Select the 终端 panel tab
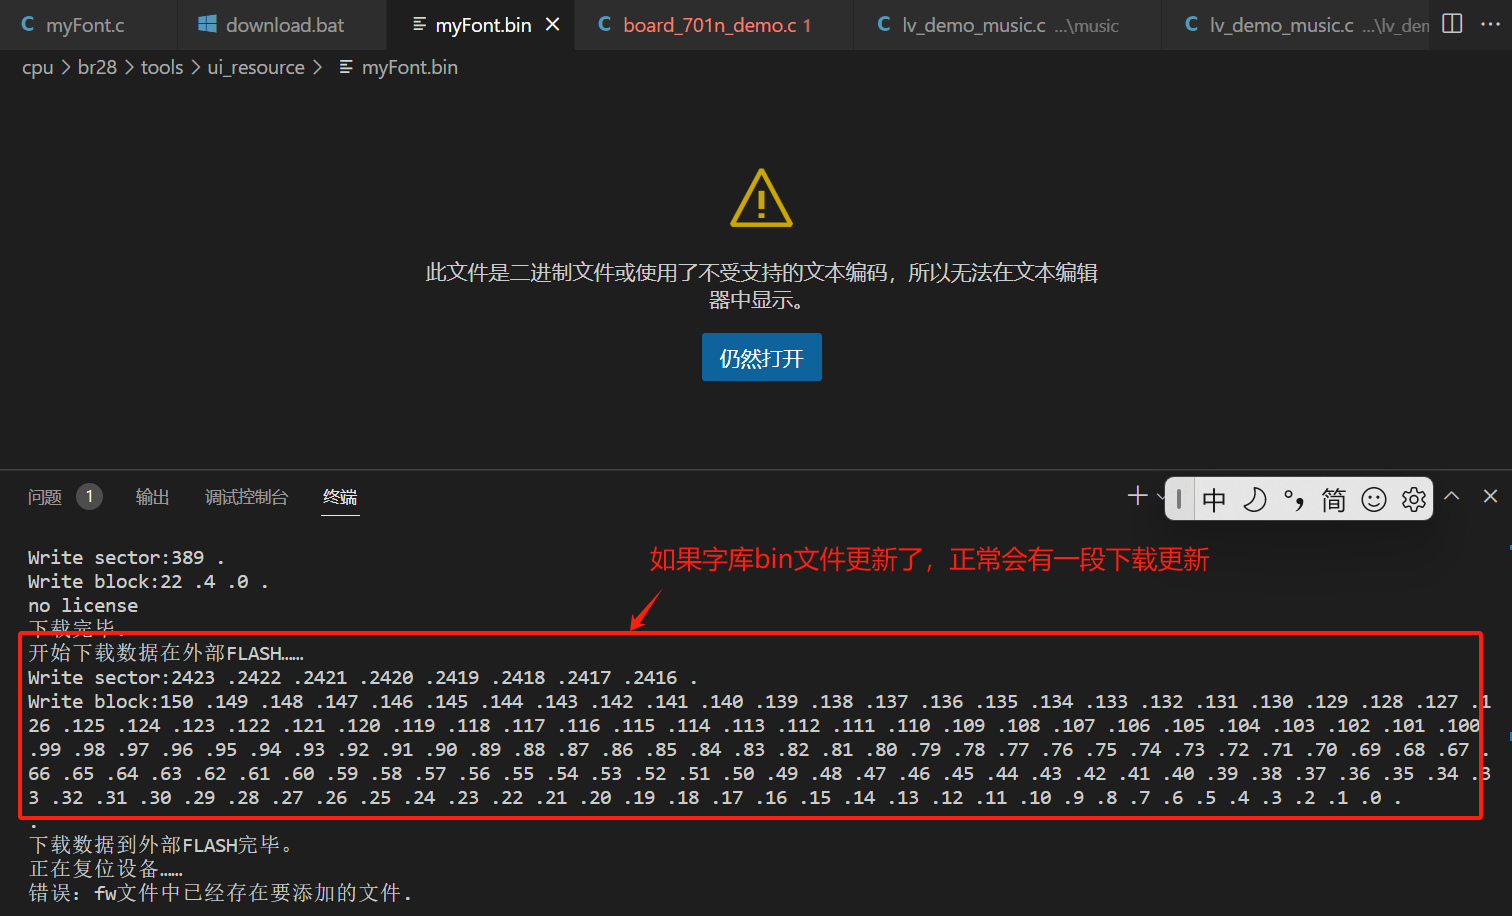Screen dimensions: 1512x916 (340, 497)
